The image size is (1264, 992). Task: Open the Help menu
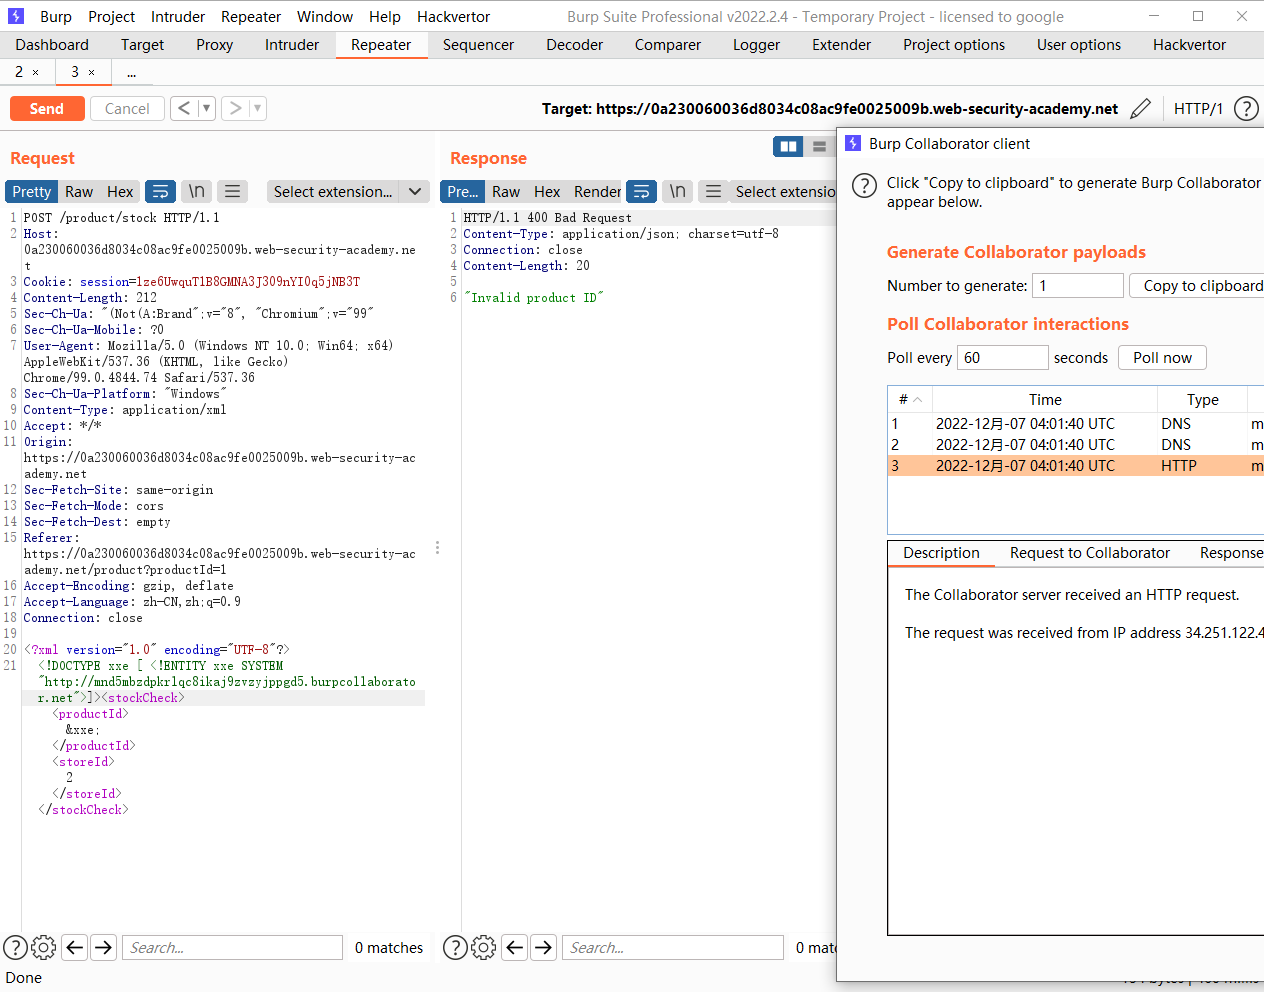[x=384, y=16]
